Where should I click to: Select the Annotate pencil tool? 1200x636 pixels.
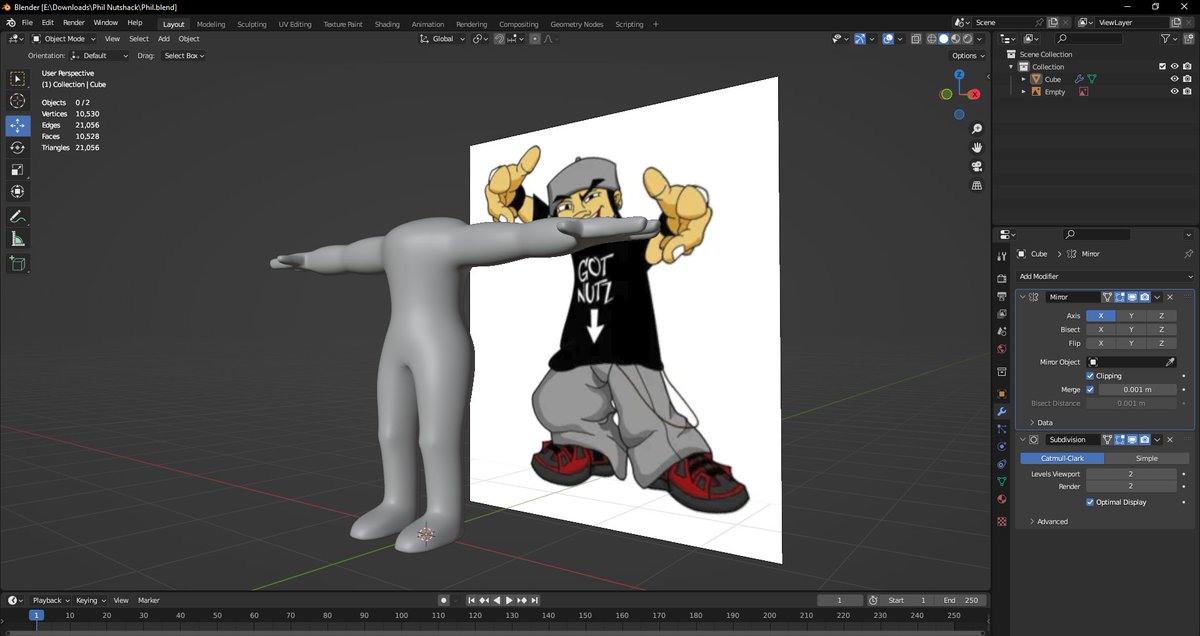18,217
